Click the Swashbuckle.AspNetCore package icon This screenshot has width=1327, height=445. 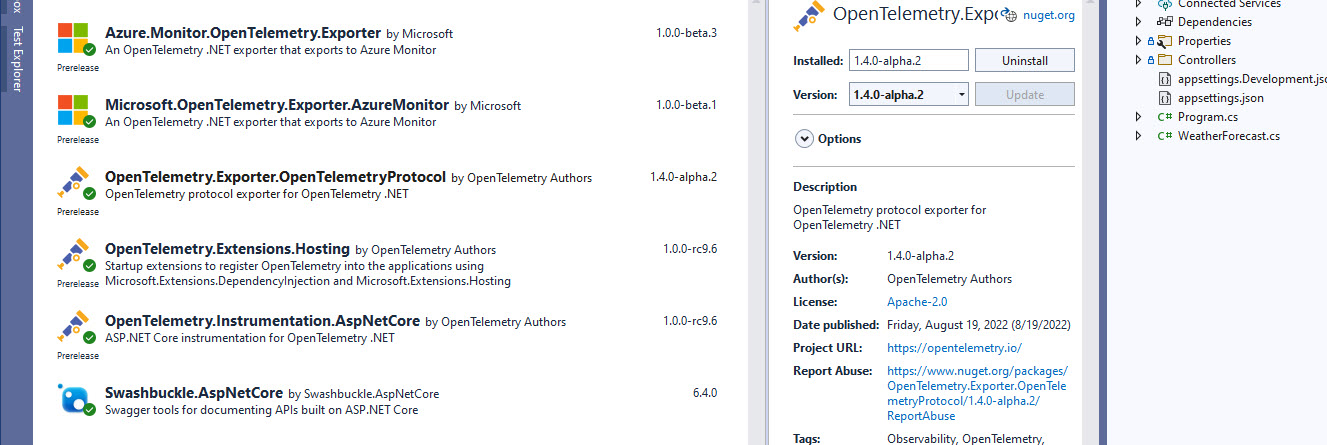[x=74, y=399]
